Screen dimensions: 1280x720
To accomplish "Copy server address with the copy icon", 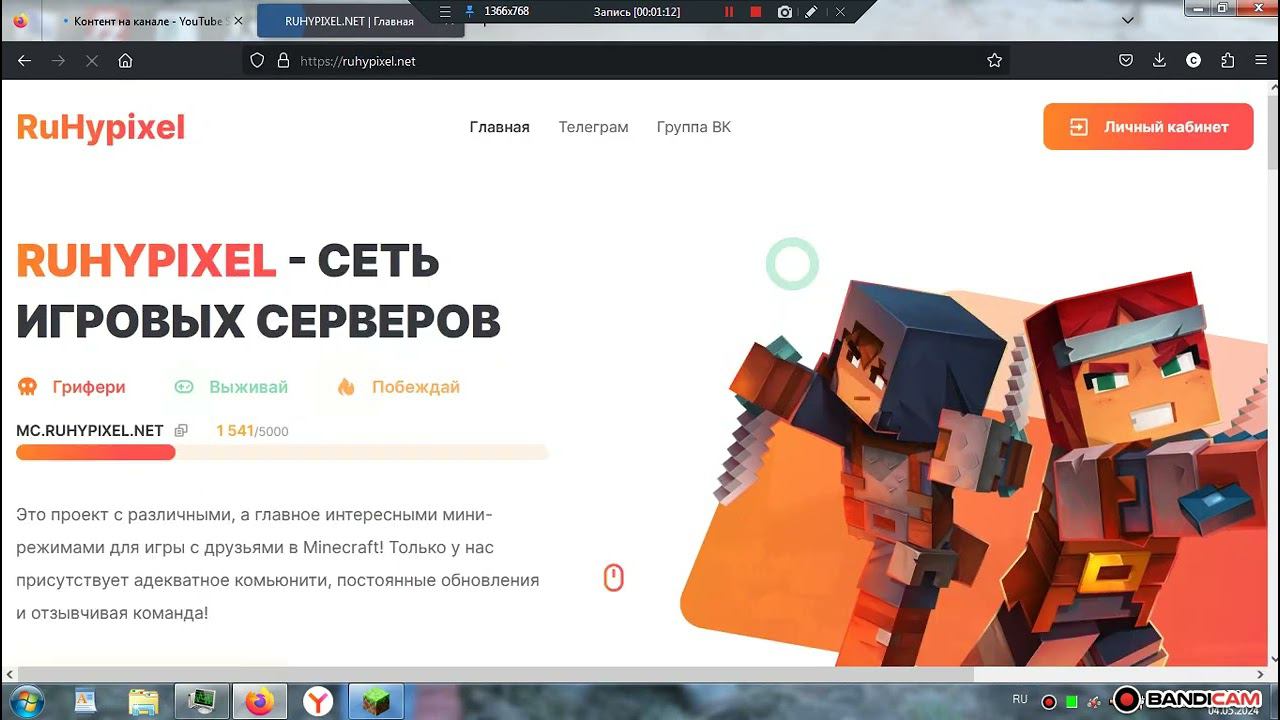I will click(x=181, y=431).
